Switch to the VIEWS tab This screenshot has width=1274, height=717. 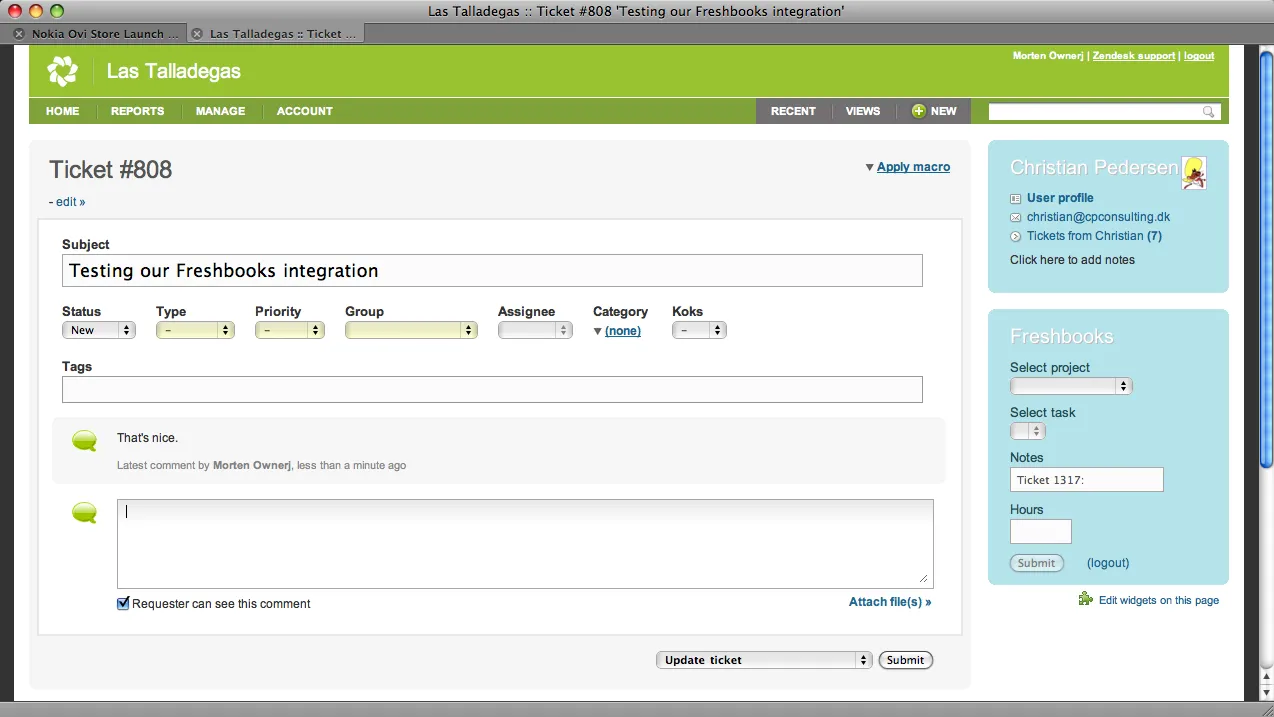862,111
